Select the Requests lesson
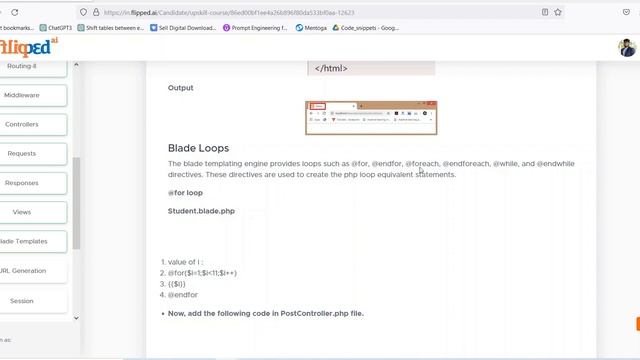 (x=33, y=153)
